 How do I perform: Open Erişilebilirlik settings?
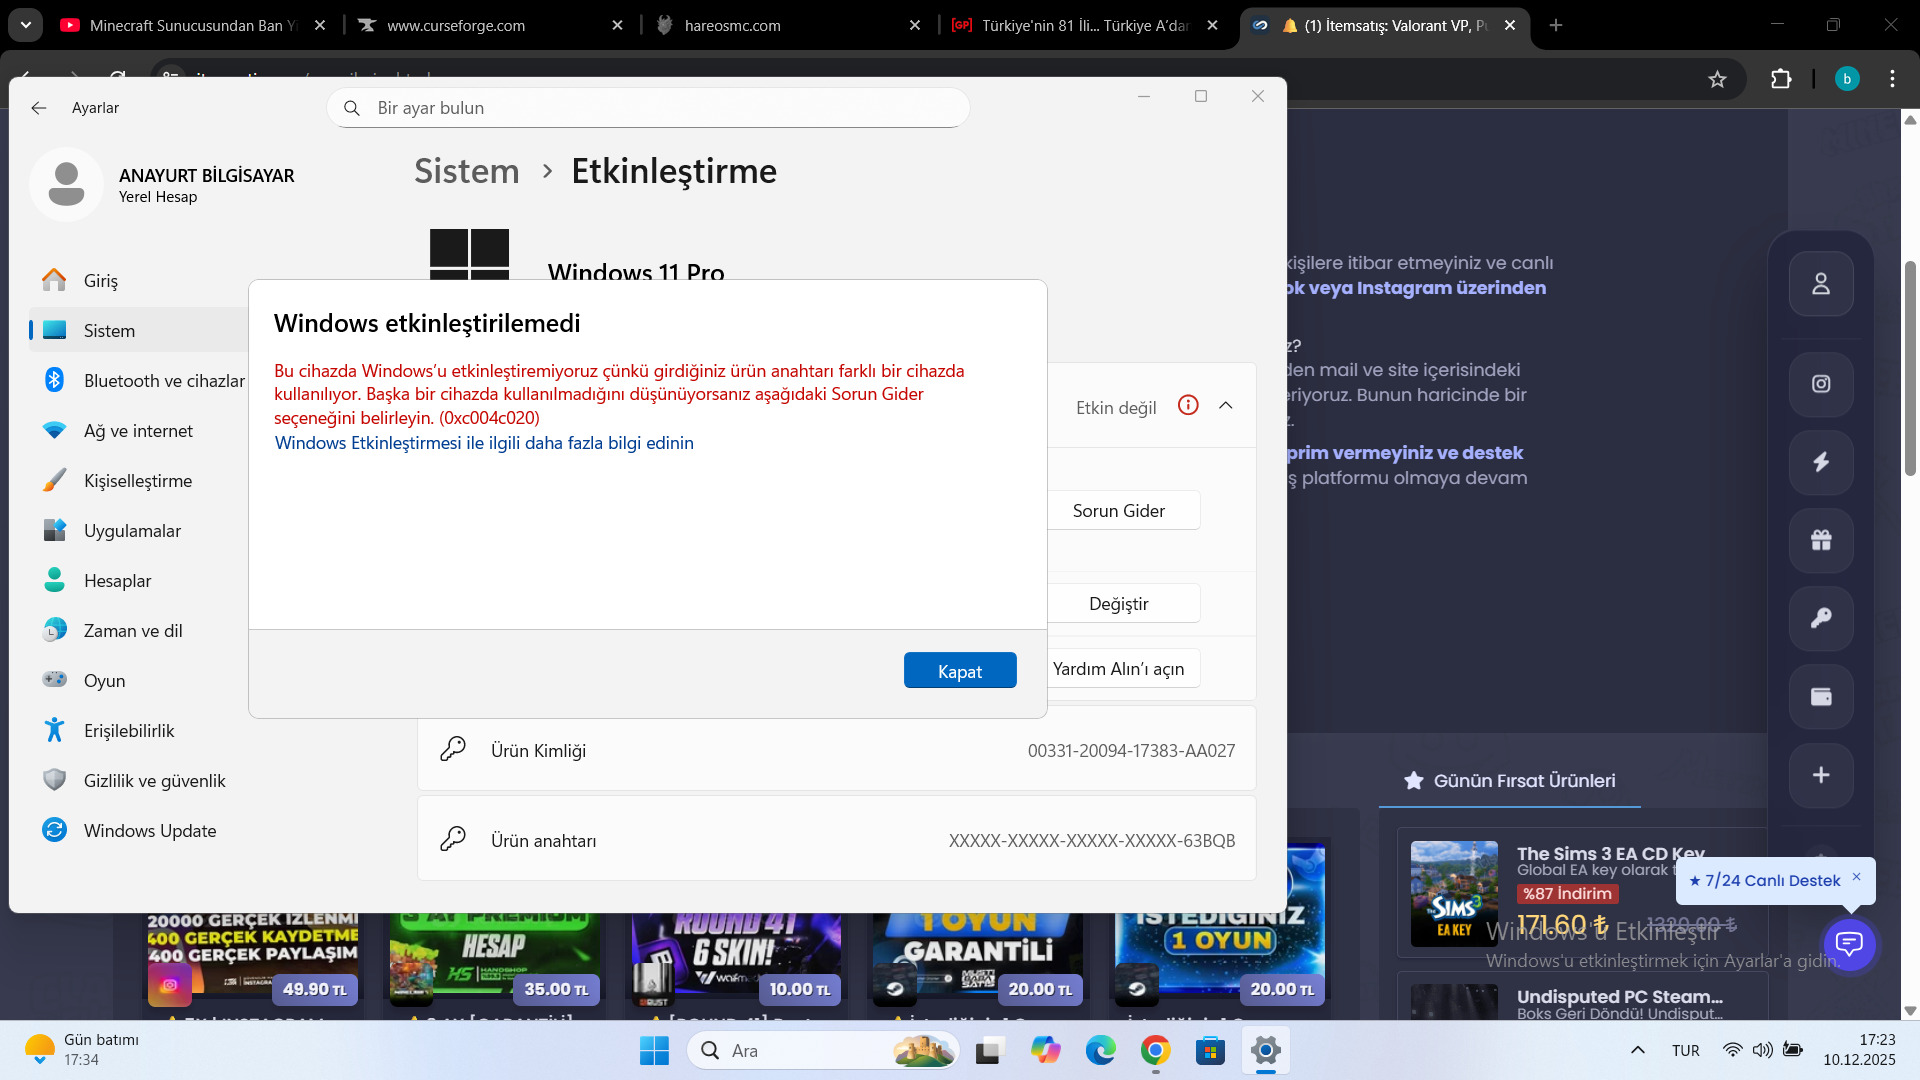(138, 731)
